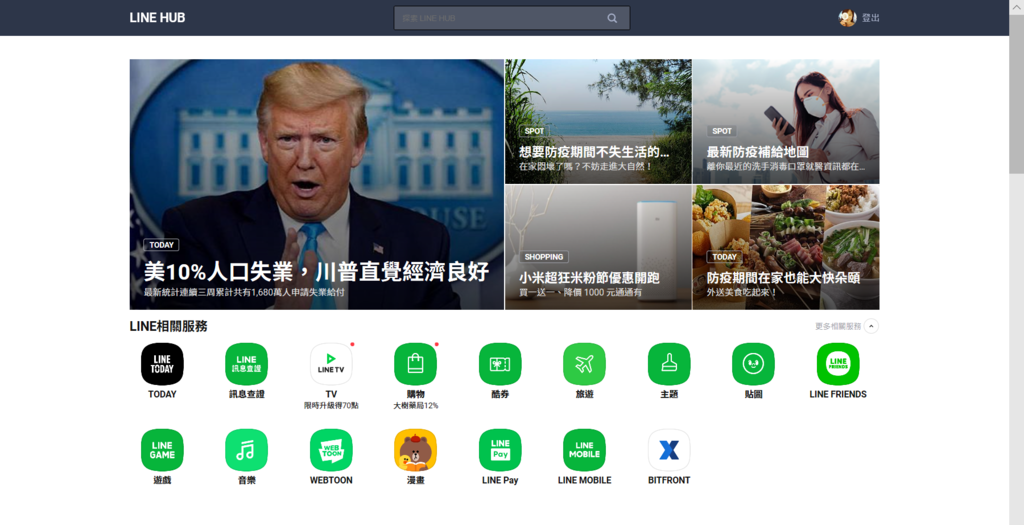Open the main Trump unemployment news banner
Viewport: 1024px width, 525px height.
coord(317,184)
